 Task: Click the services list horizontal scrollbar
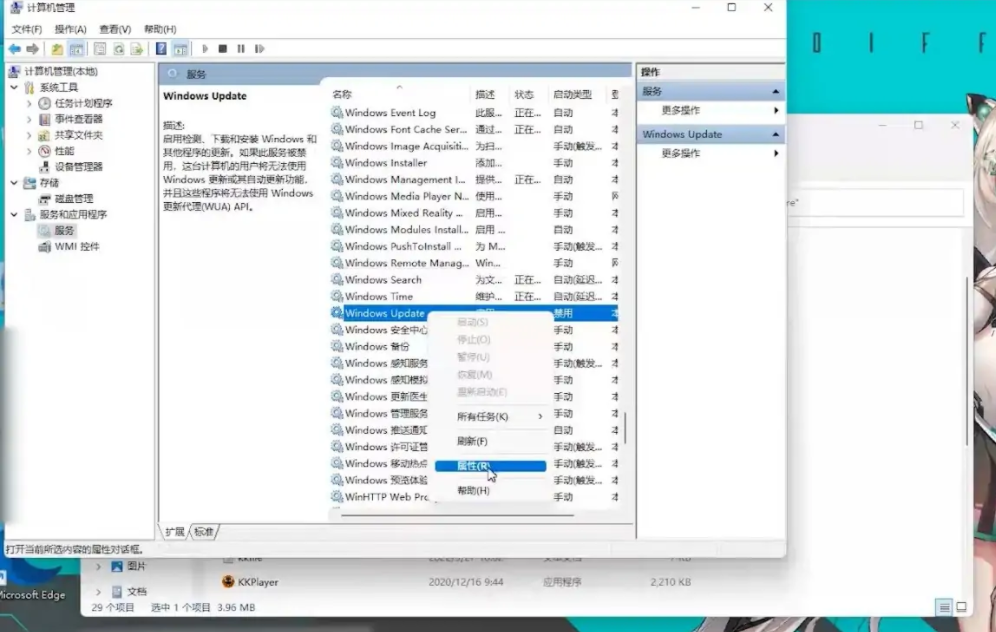[x=457, y=514]
